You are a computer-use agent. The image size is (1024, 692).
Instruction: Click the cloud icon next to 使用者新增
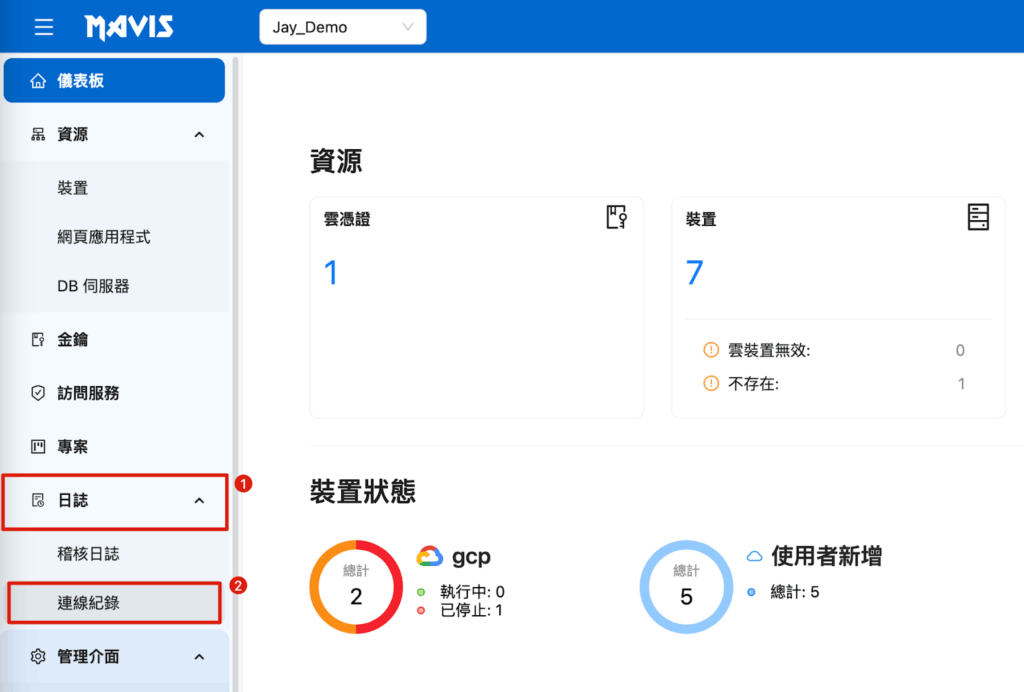point(755,556)
